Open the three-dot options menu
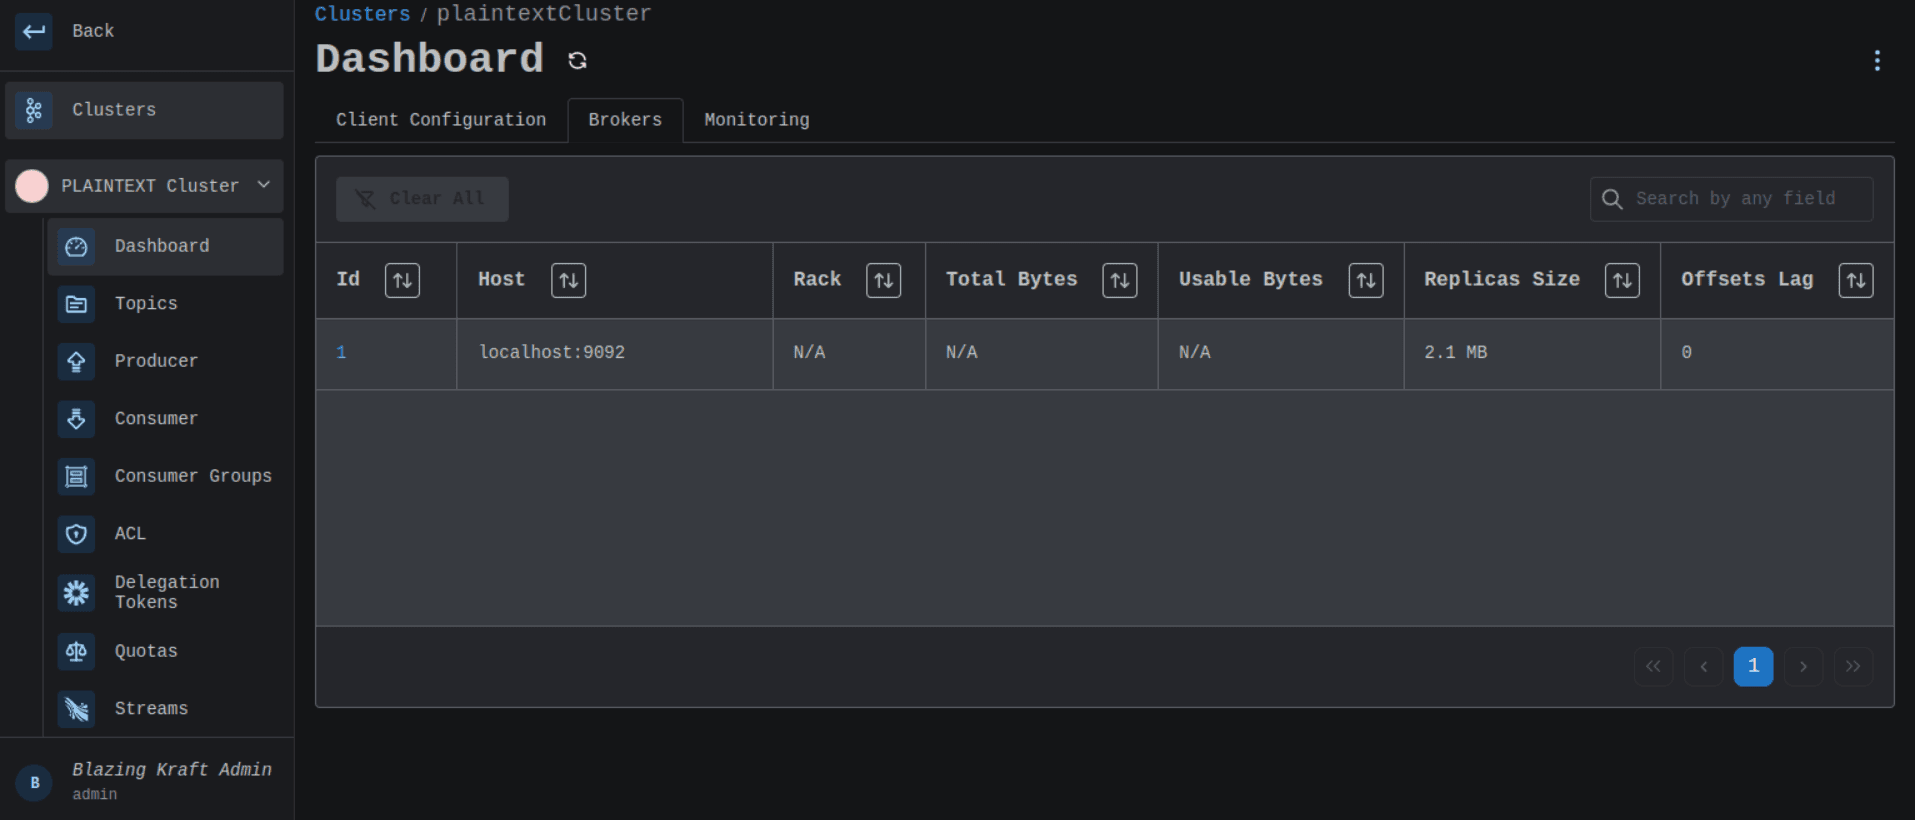 1877,61
